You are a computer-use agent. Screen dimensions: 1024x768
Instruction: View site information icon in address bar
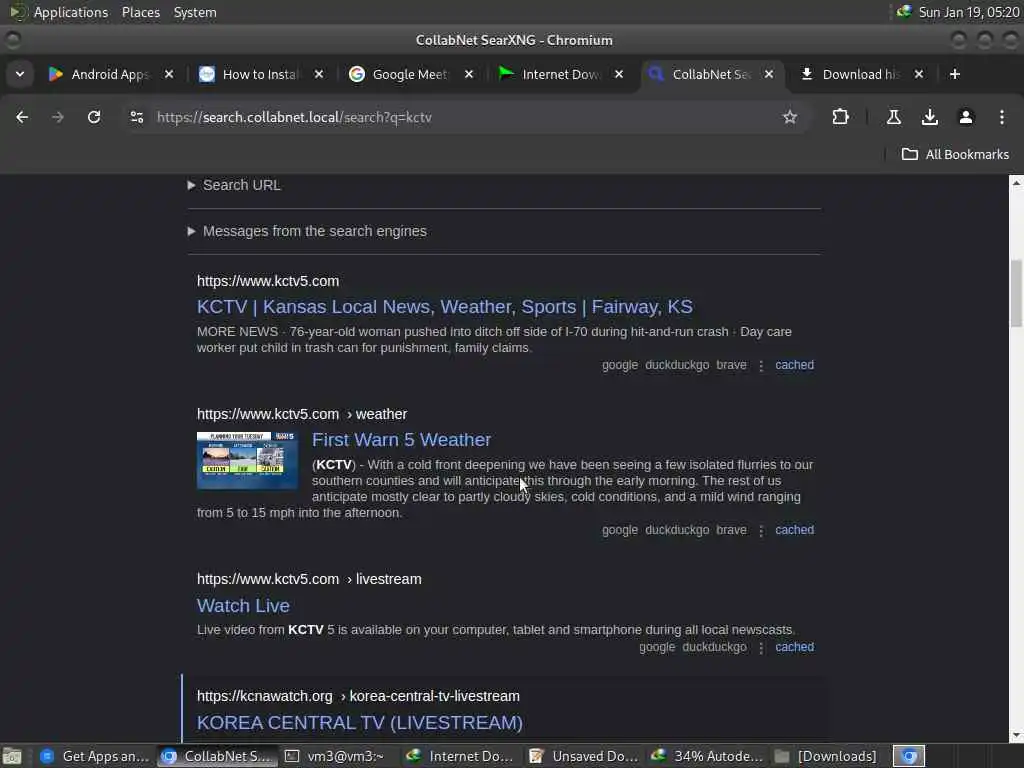(136, 117)
